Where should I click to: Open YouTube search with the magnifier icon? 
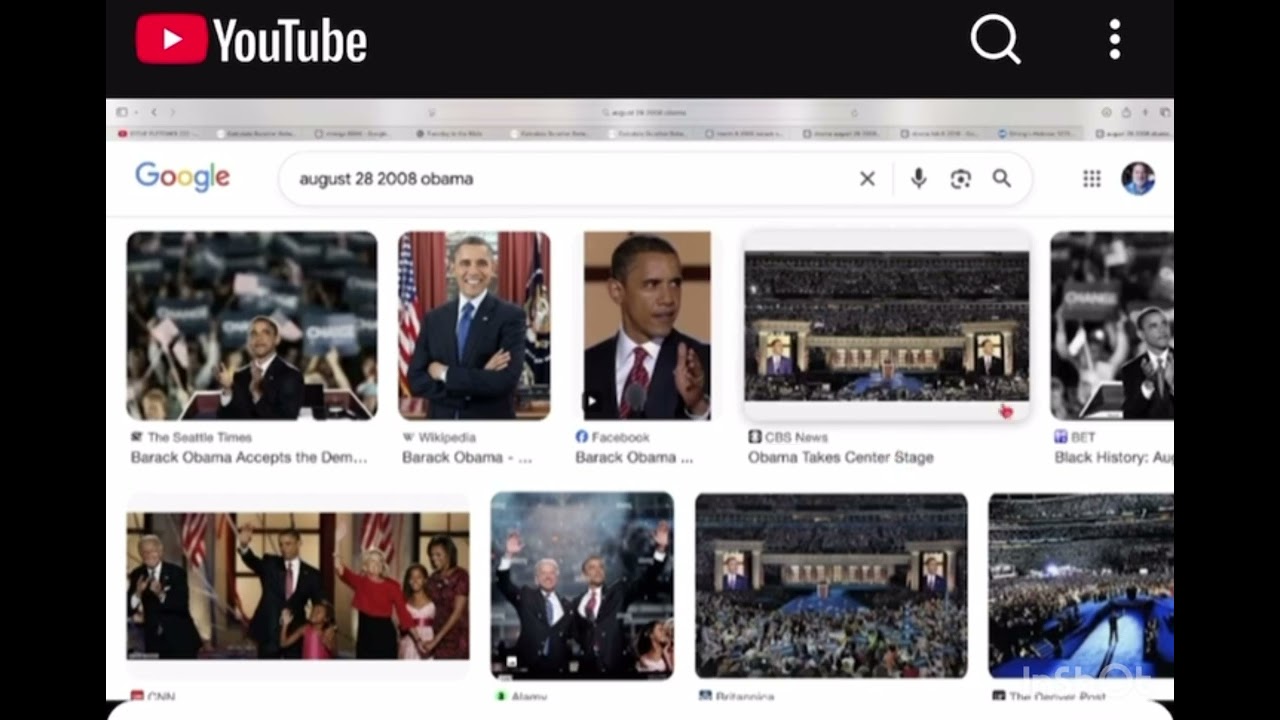pyautogui.click(x=995, y=40)
